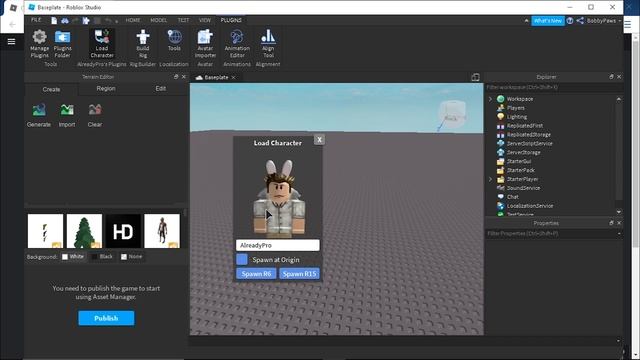Open the Plugins Folder
640x360 pixels.
62,44
